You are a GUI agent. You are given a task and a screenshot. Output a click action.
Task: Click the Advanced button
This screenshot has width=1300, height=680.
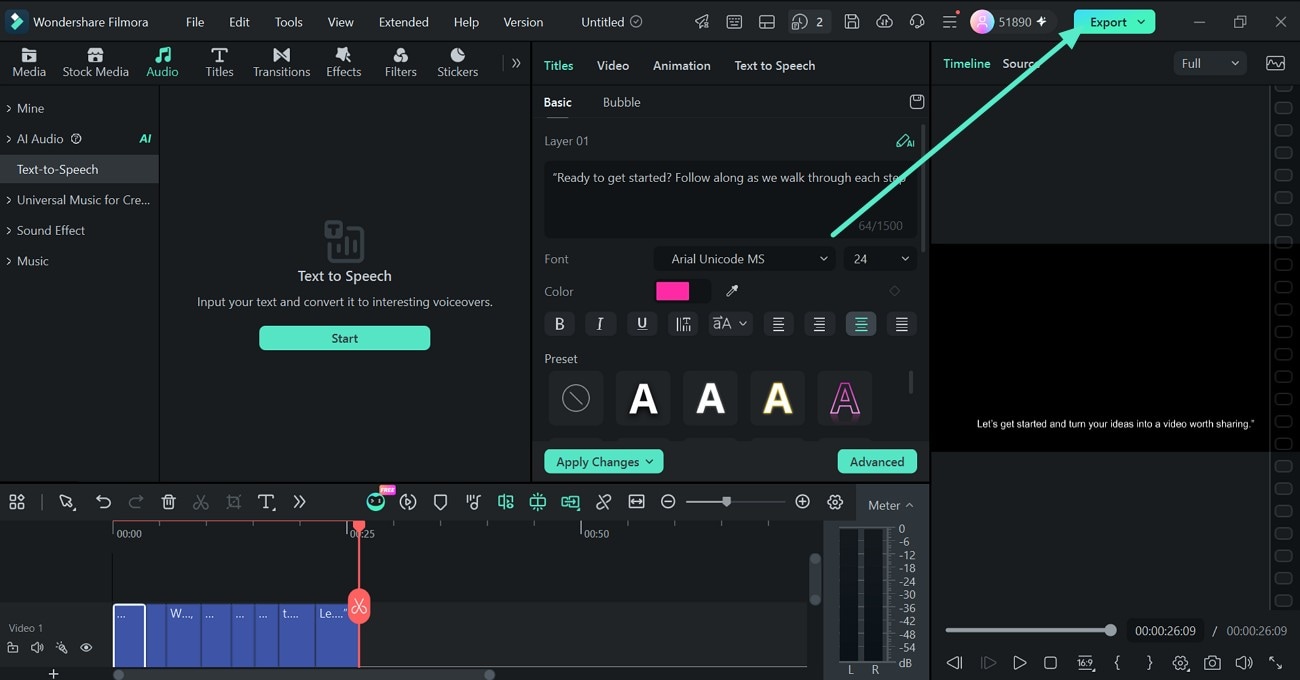[877, 462]
